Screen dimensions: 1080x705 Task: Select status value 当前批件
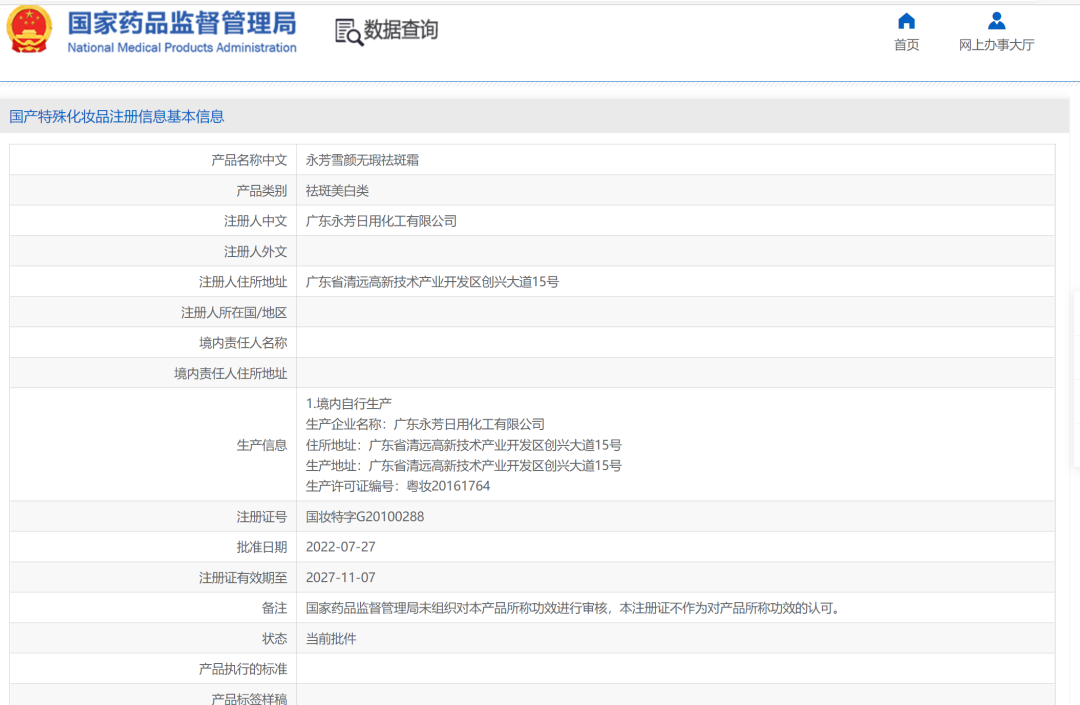[331, 638]
